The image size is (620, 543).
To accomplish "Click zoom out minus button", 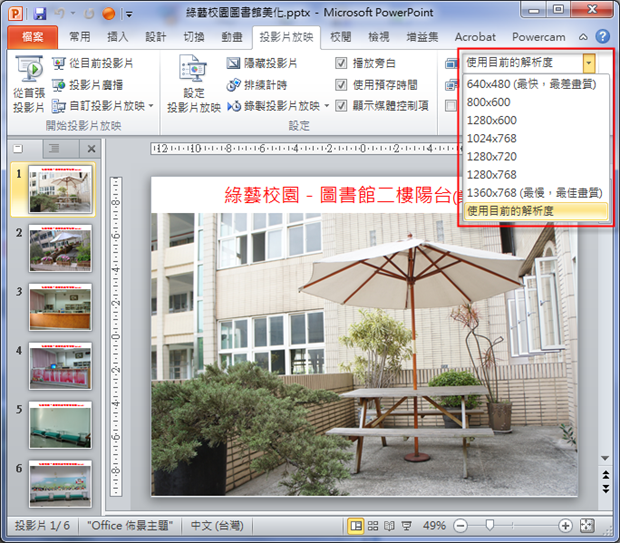I will [x=460, y=526].
